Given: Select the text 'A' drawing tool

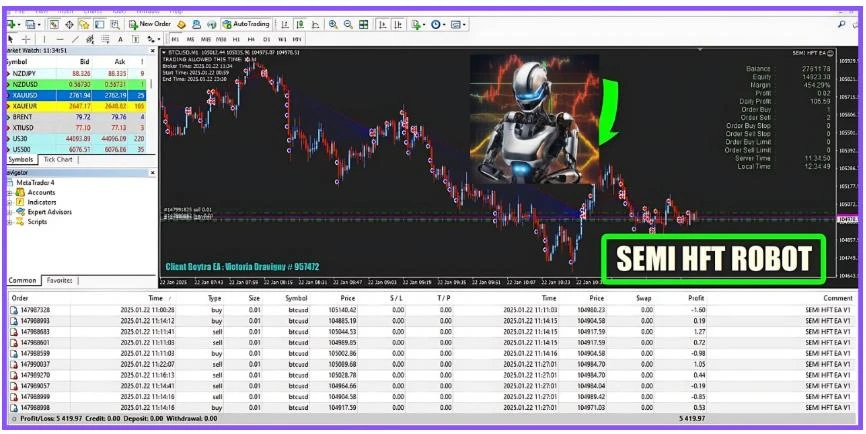Looking at the screenshot, I should (120, 39).
